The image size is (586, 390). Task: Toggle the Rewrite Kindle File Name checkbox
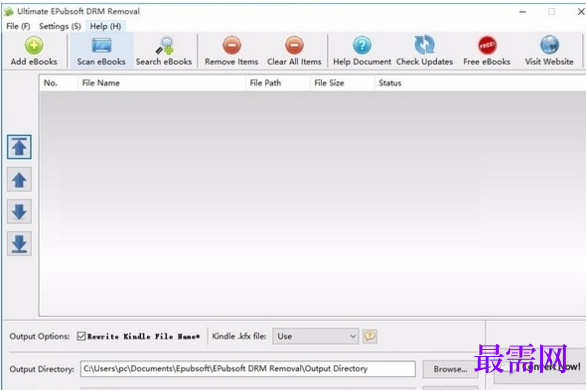pyautogui.click(x=81, y=336)
